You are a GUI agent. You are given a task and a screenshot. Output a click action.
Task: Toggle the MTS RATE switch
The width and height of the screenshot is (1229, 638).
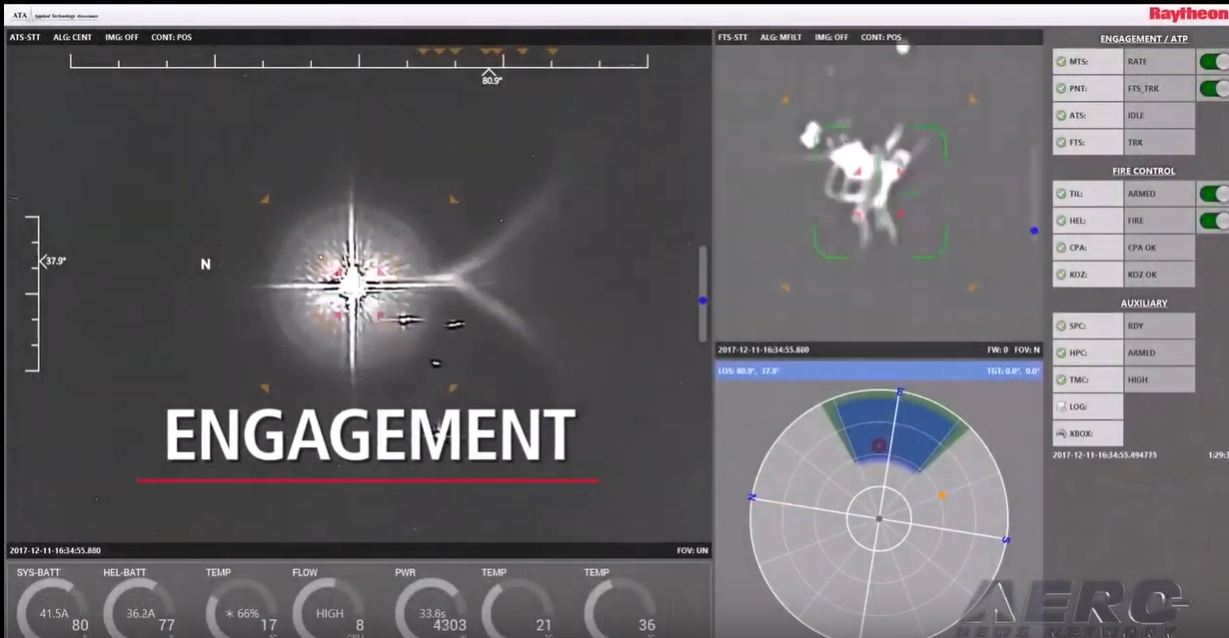pos(1214,62)
